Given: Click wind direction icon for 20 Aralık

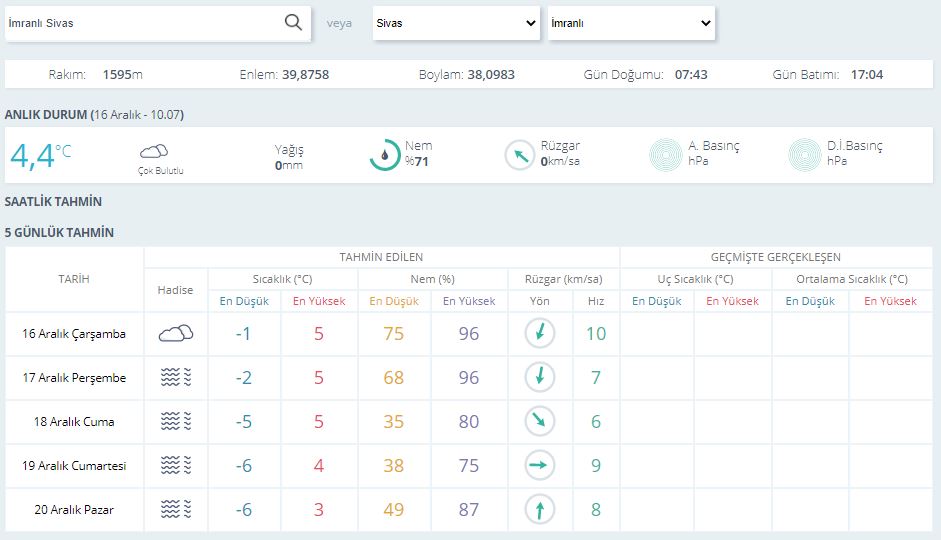Looking at the screenshot, I should pyautogui.click(x=540, y=509).
